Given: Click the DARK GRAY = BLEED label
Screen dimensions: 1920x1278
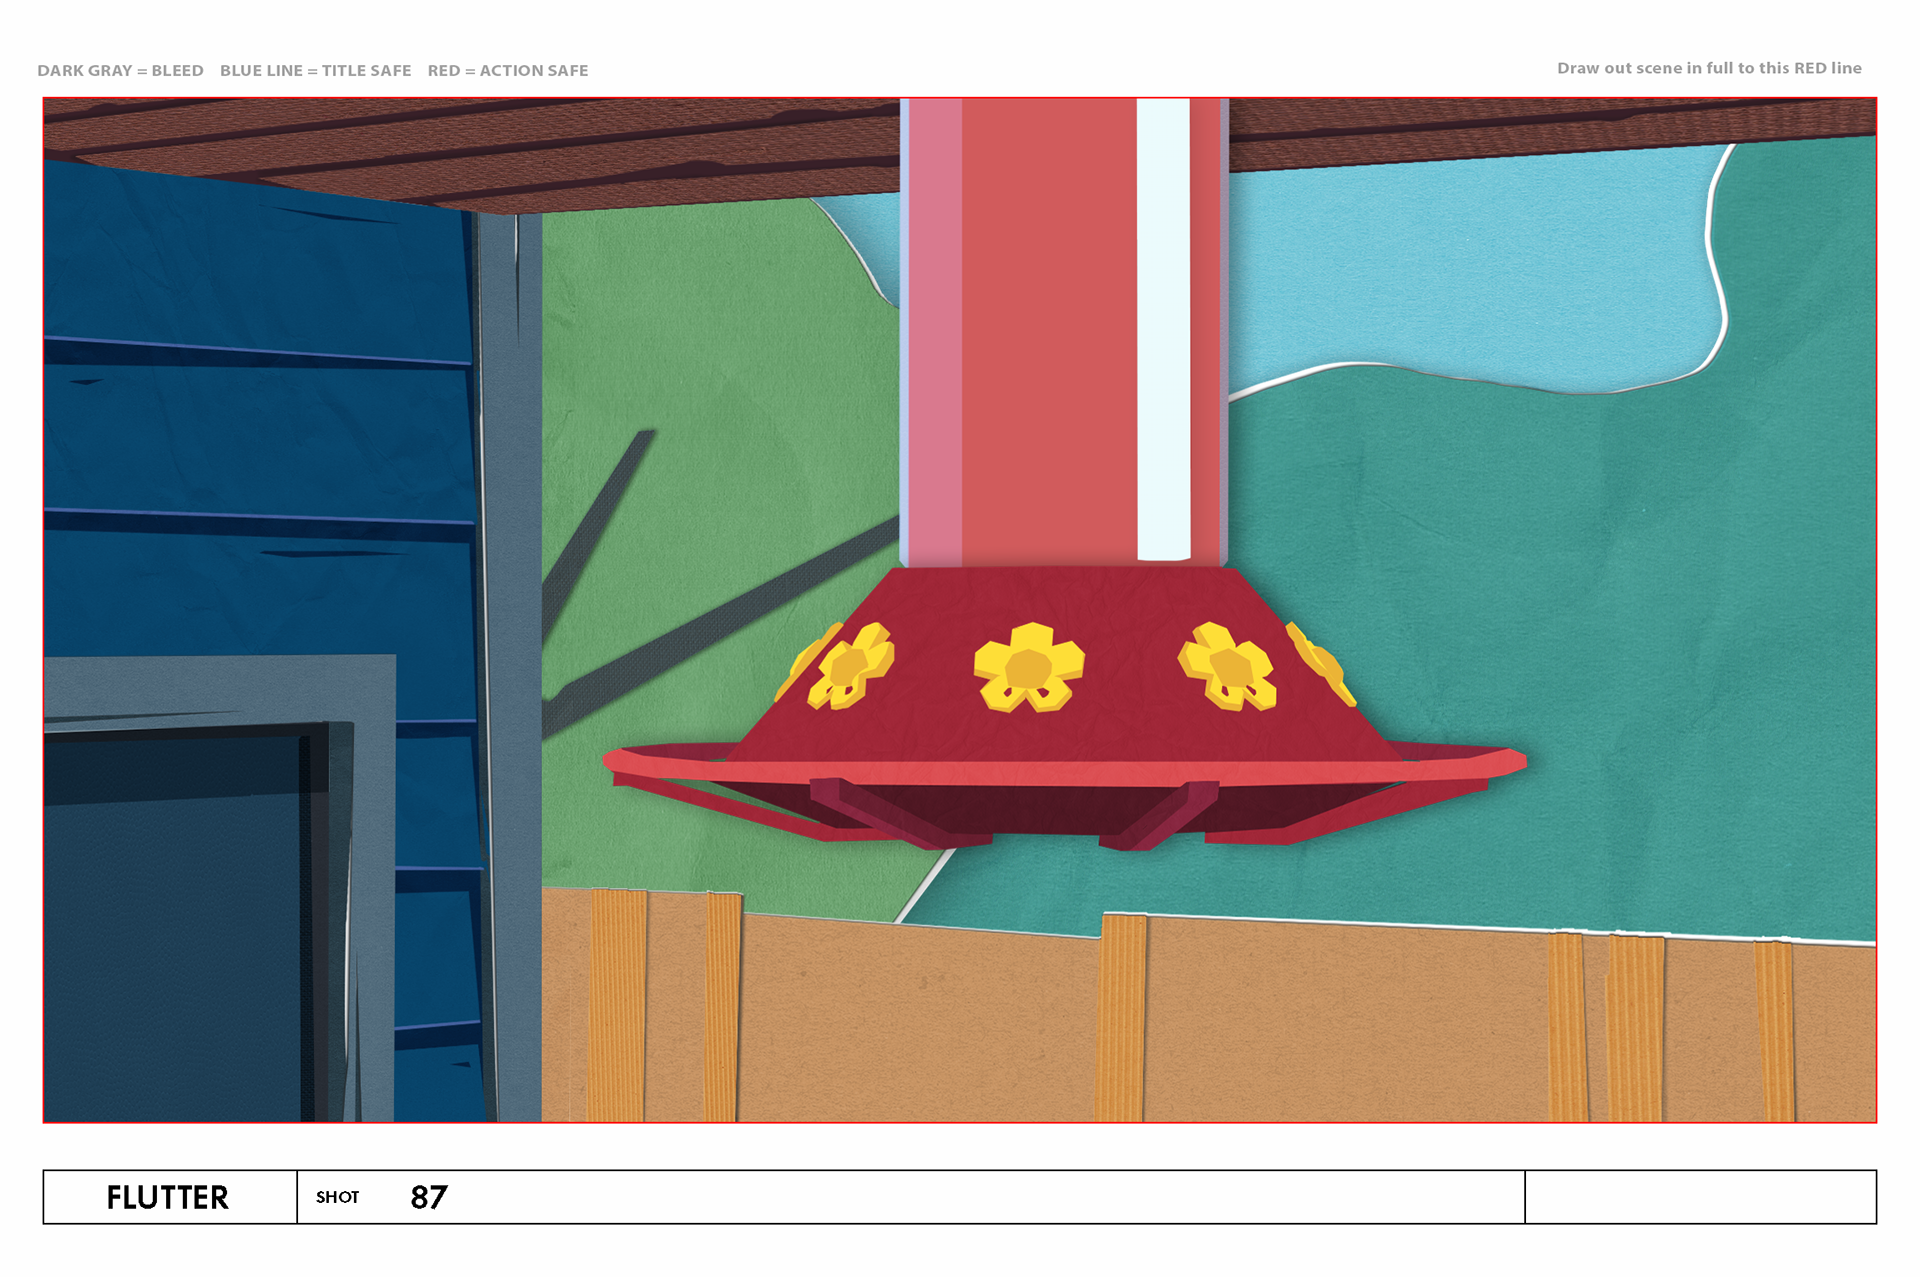Looking at the screenshot, I should point(120,70).
